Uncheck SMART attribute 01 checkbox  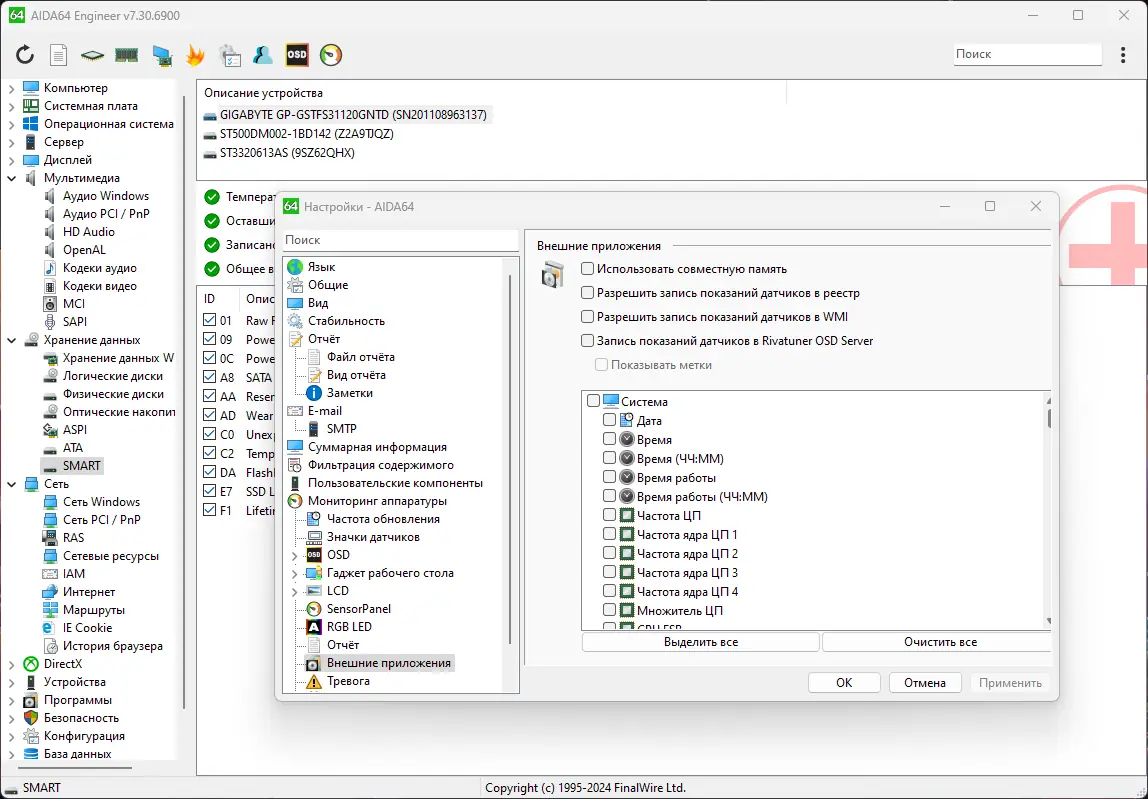tap(209, 320)
